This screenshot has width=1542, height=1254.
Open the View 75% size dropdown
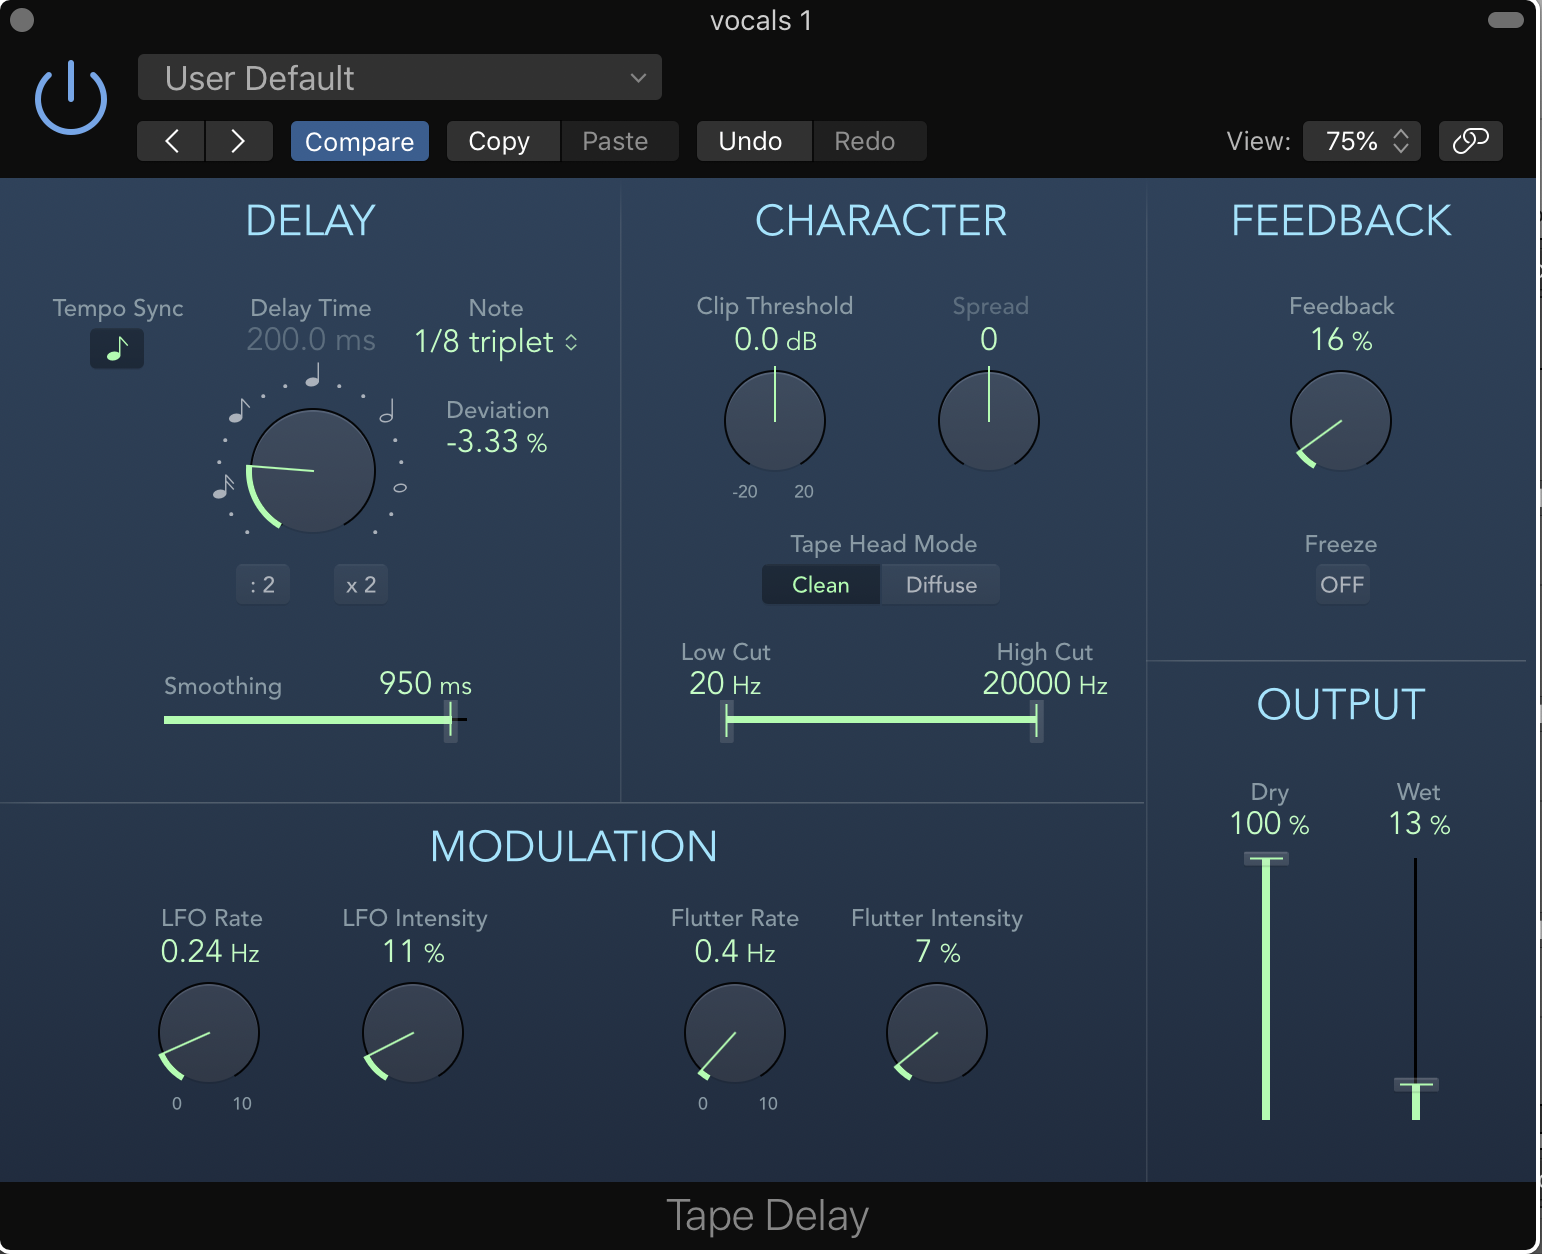(x=1363, y=141)
